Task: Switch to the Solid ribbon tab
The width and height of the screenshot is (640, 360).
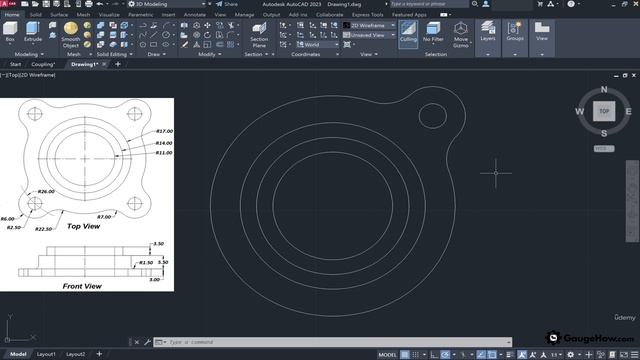Action: tap(36, 15)
